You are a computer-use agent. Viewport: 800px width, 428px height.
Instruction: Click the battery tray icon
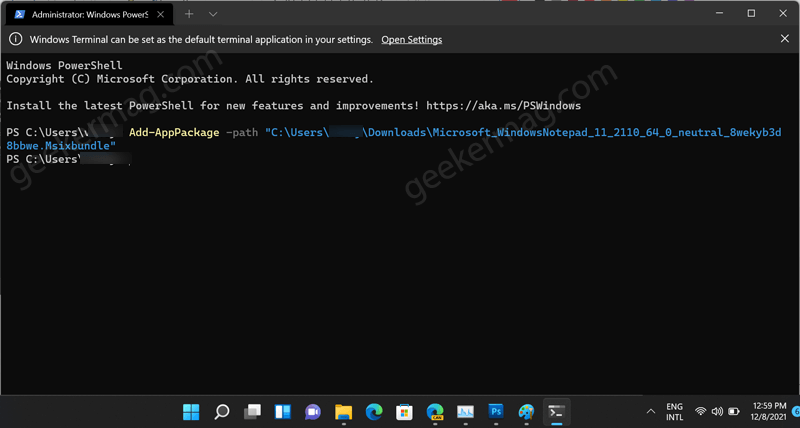[734, 411]
